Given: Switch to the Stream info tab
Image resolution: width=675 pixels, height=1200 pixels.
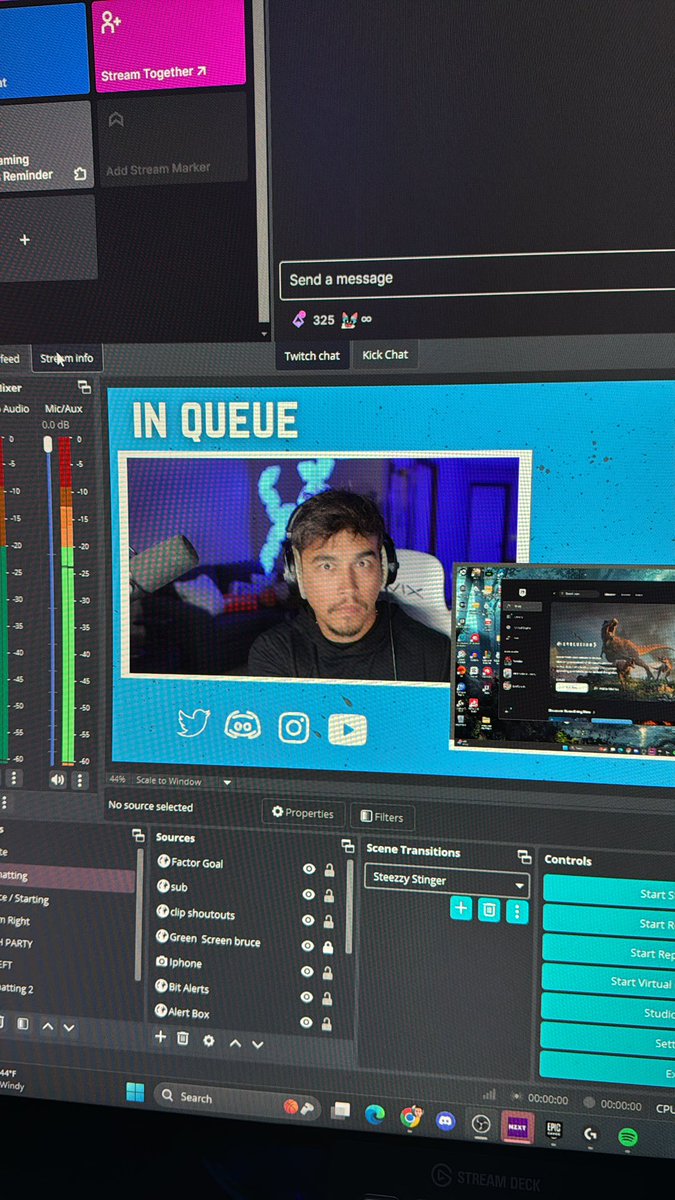Looking at the screenshot, I should click(x=66, y=358).
